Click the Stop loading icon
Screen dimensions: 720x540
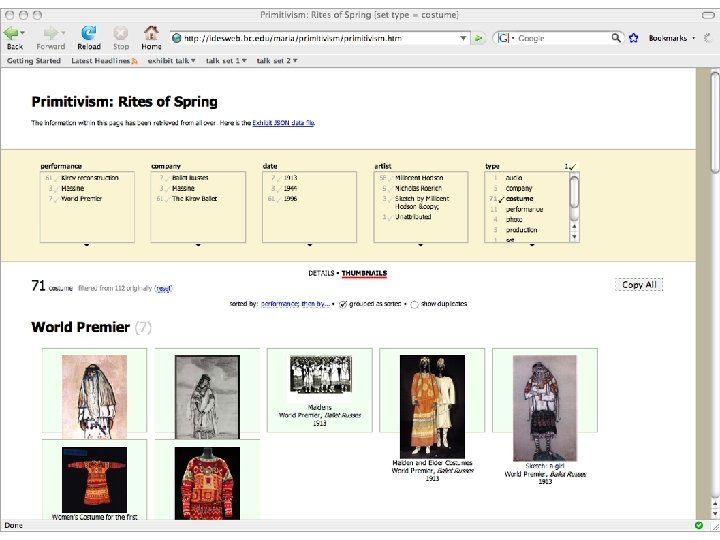[x=121, y=33]
